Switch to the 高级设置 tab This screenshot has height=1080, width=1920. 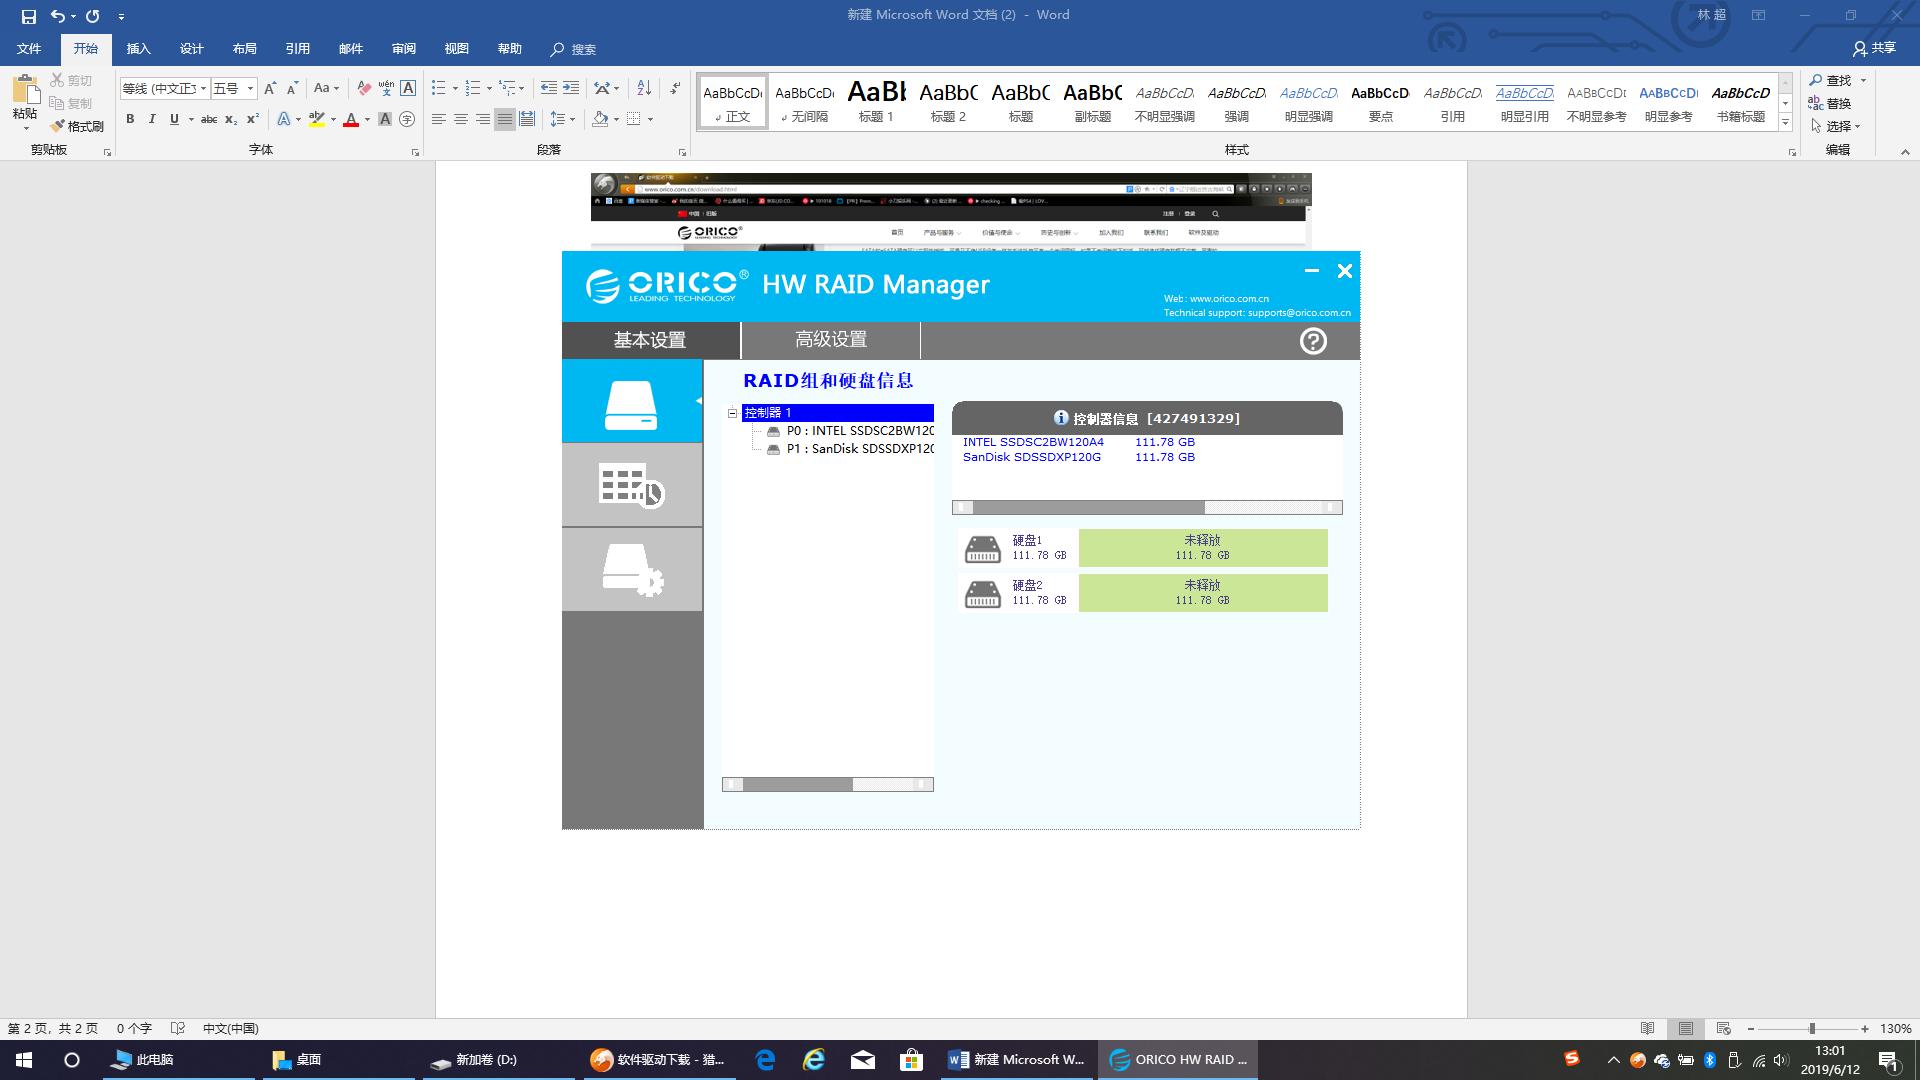point(830,340)
